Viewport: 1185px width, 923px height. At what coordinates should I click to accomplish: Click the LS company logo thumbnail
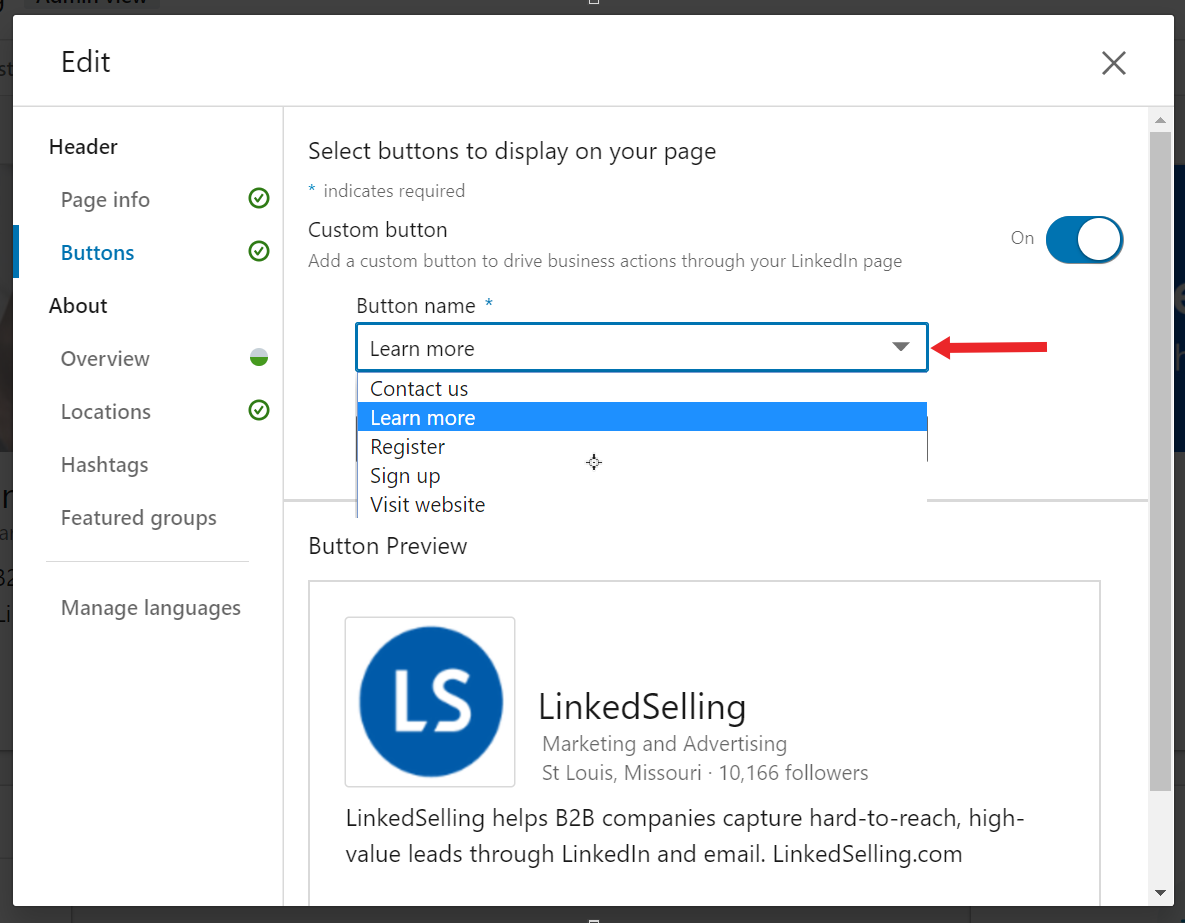tap(430, 702)
